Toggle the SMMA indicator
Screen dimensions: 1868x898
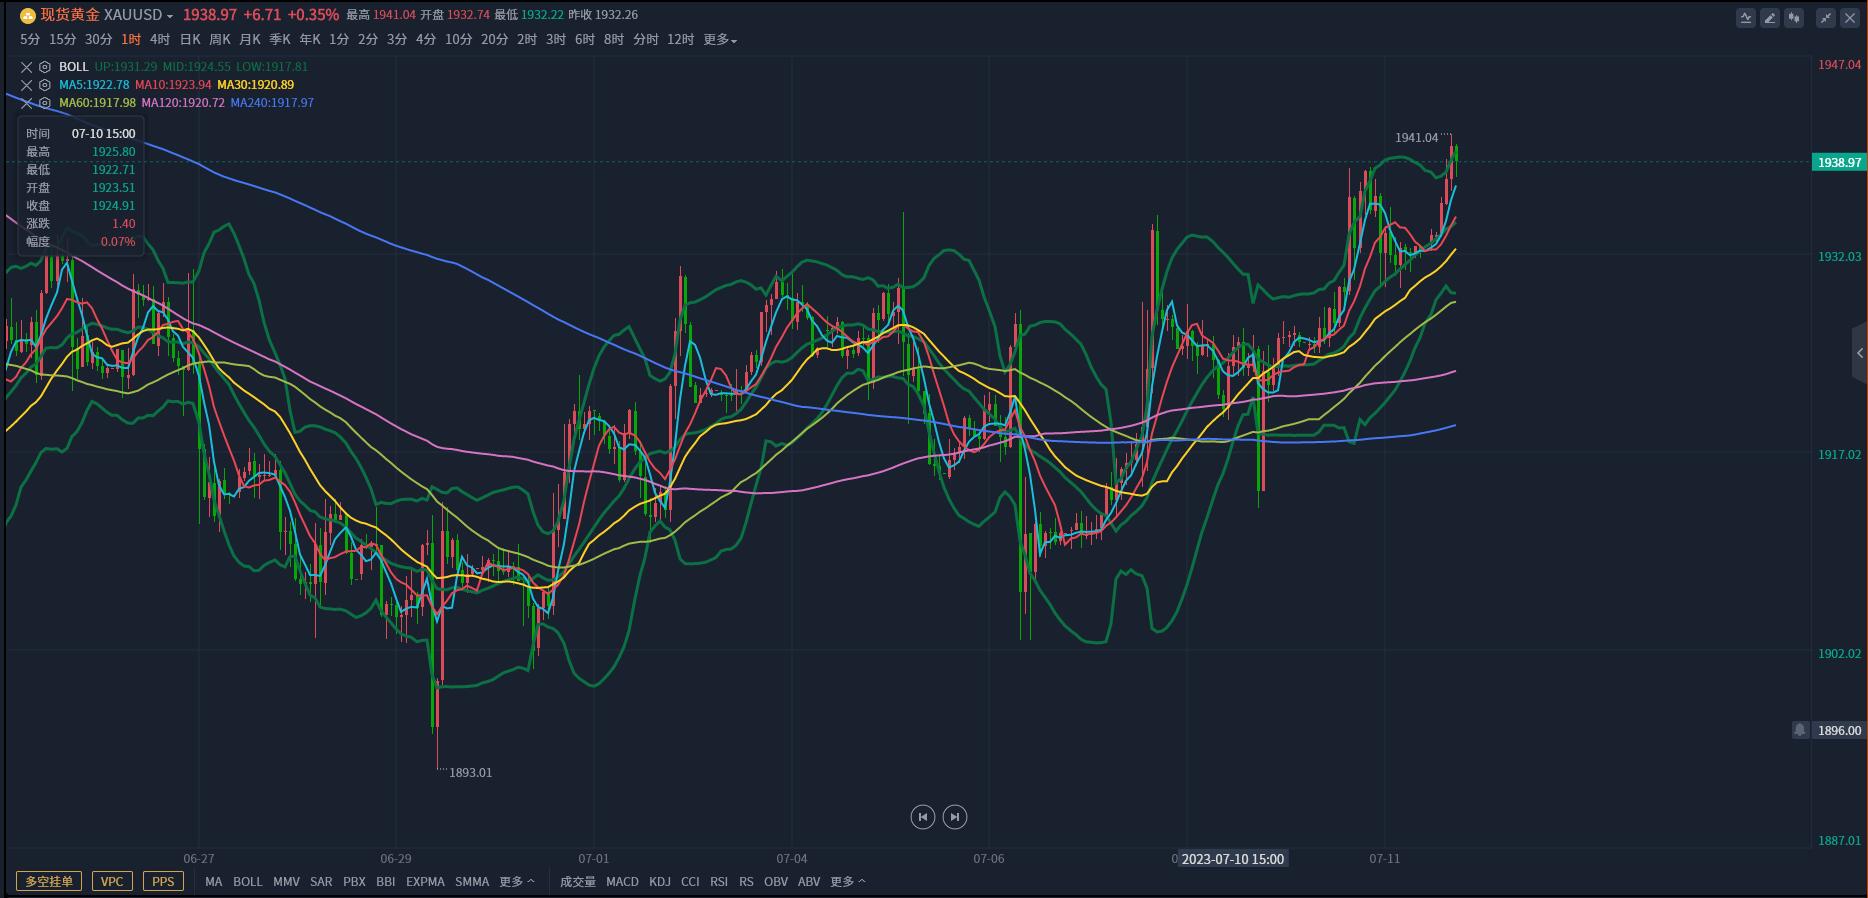coord(472,882)
